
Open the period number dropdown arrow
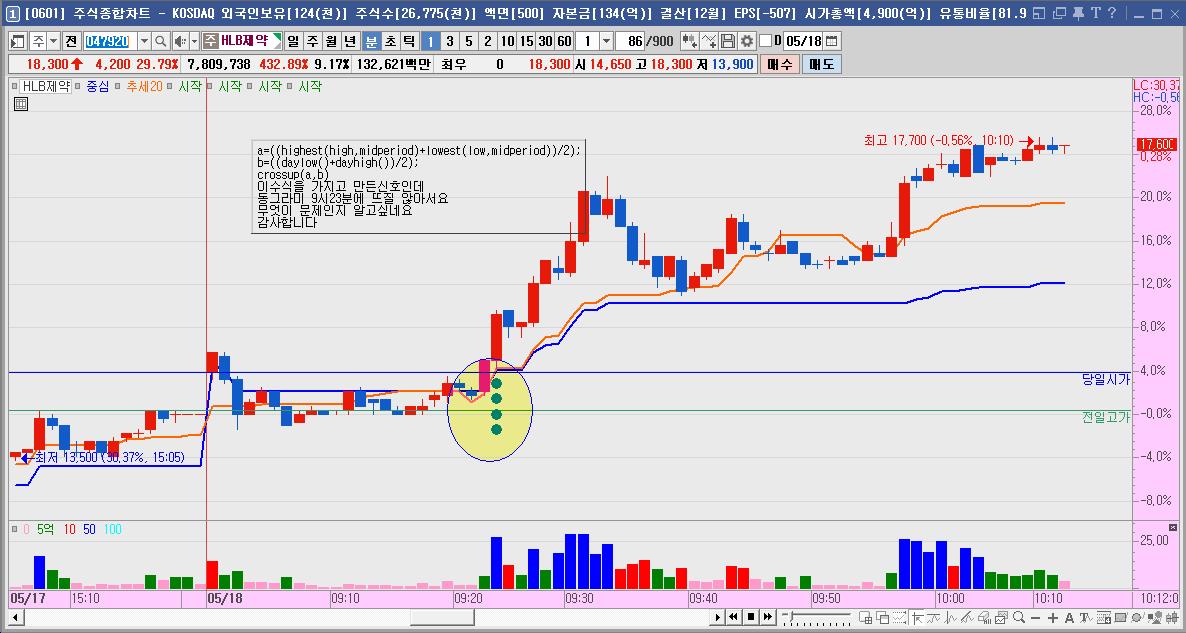point(607,41)
